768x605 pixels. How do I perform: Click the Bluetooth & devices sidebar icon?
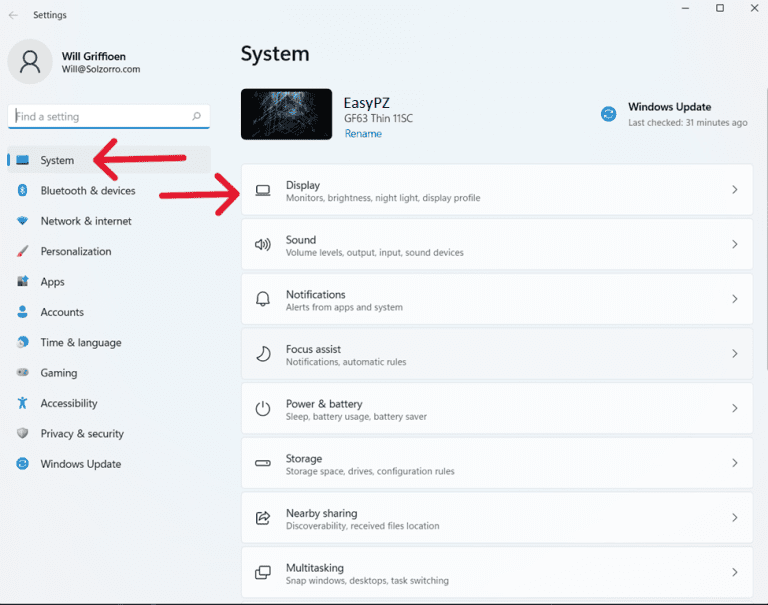[22, 191]
